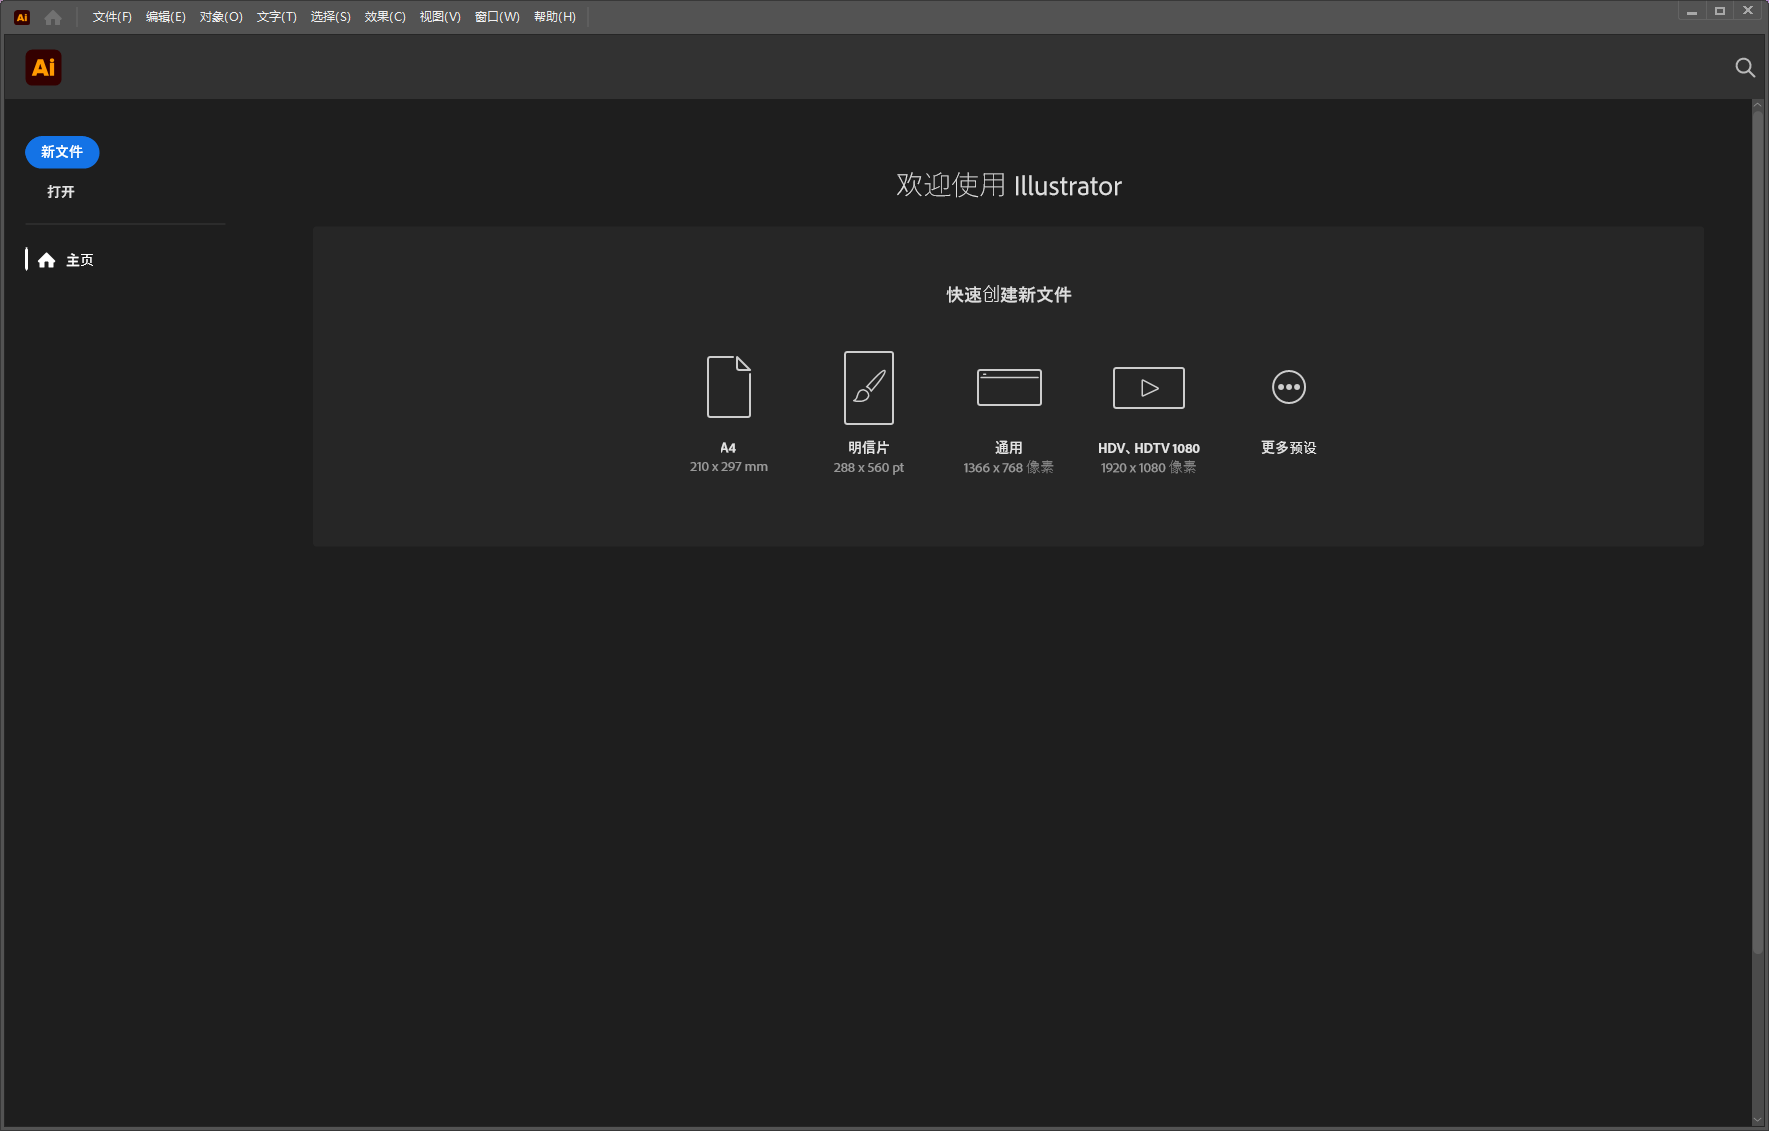Viewport: 1769px width, 1131px height.
Task: Open the 视图(V) menu
Action: coord(440,17)
